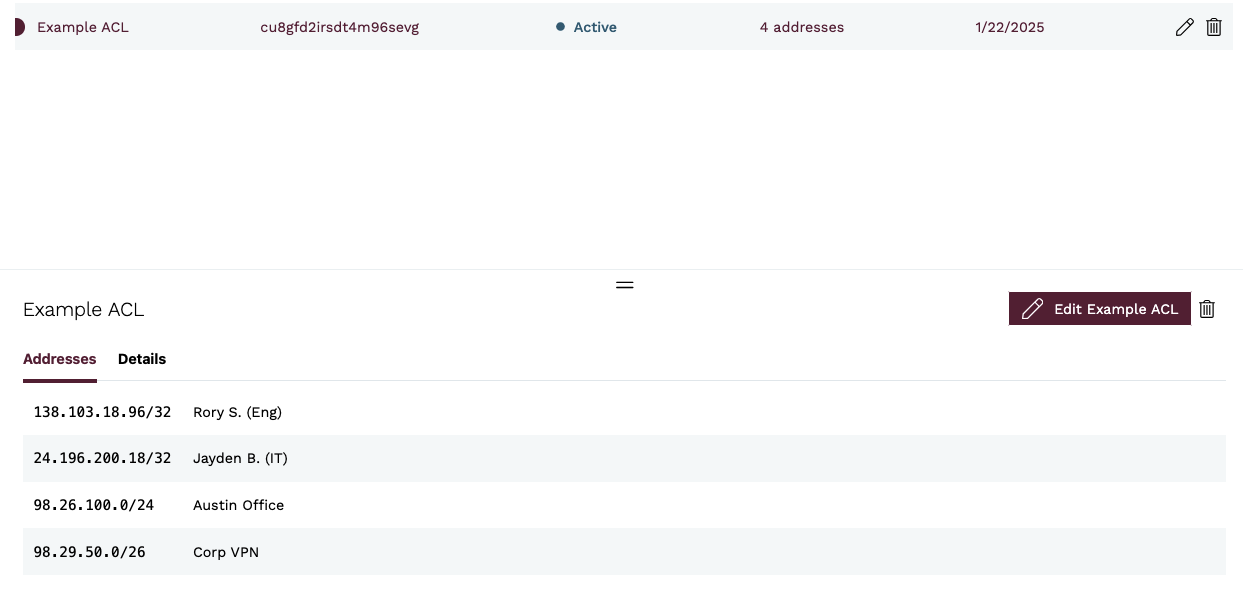Switch to the Details tab
This screenshot has height=596, width=1243.
click(x=142, y=359)
